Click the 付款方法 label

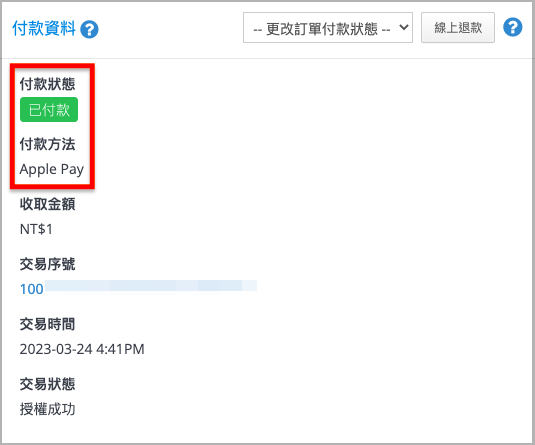[47, 144]
